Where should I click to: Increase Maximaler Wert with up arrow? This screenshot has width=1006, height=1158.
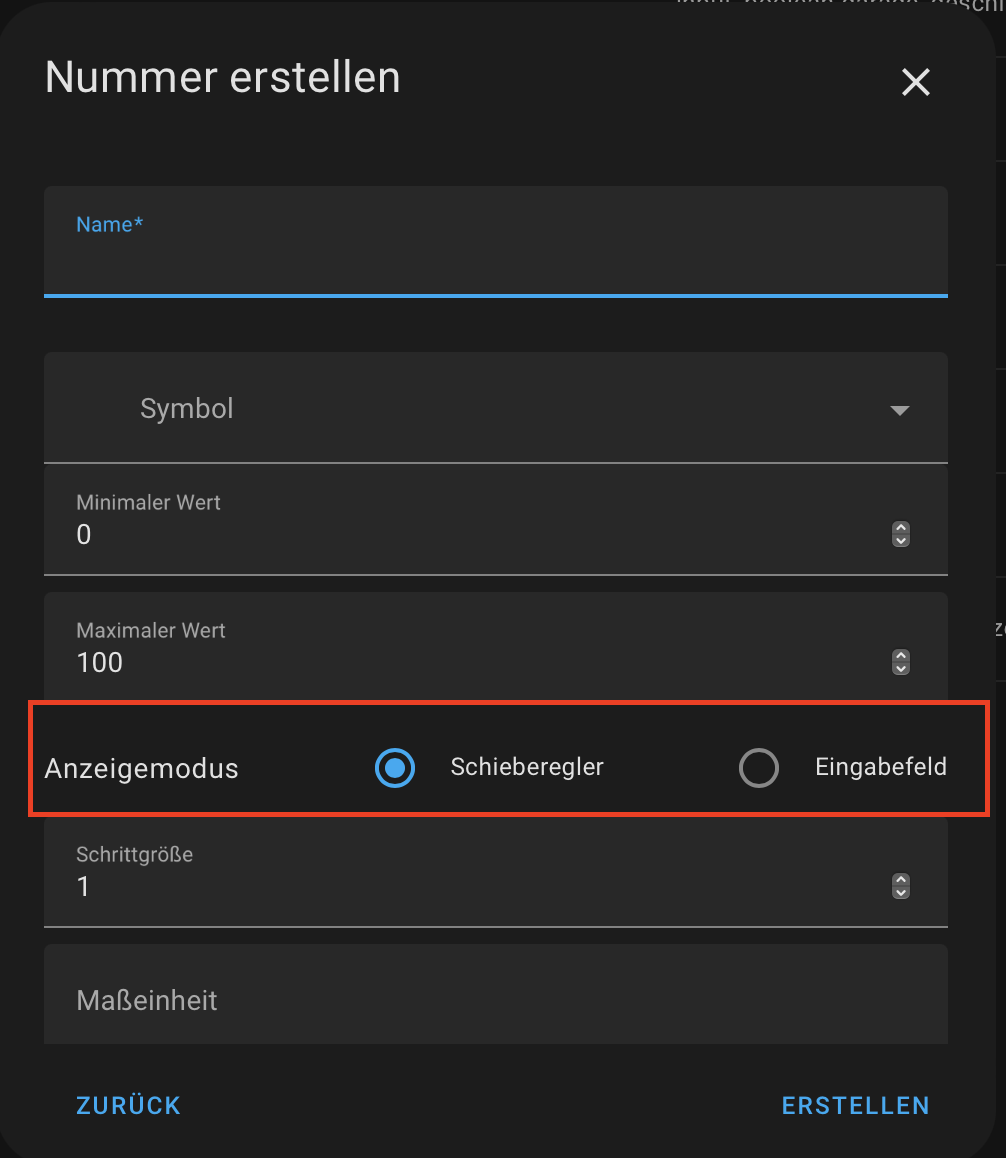tap(900, 656)
